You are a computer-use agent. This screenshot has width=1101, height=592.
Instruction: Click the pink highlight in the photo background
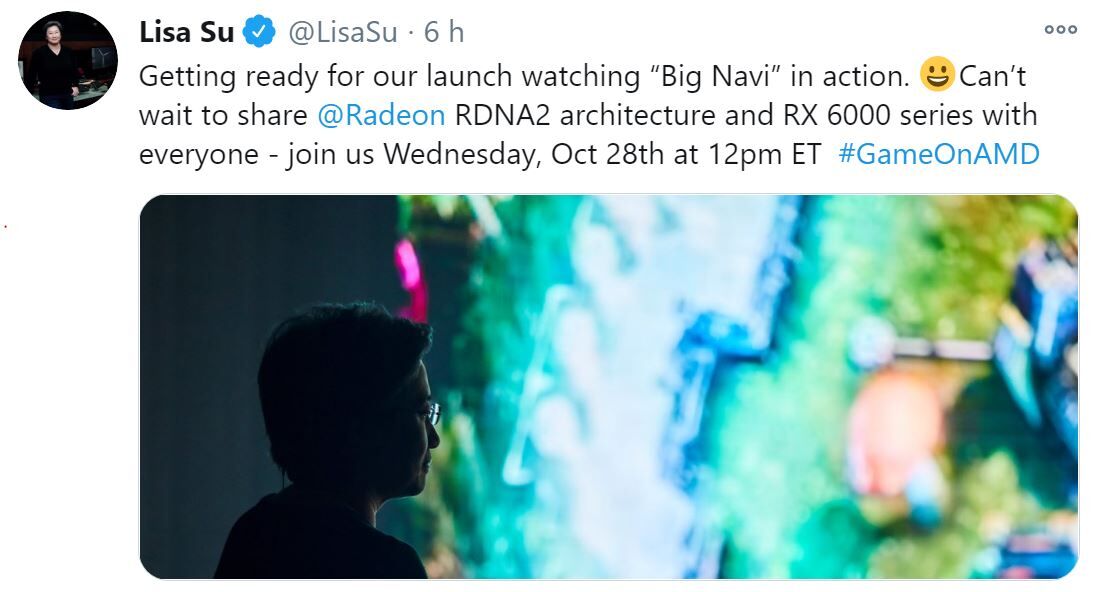(411, 279)
